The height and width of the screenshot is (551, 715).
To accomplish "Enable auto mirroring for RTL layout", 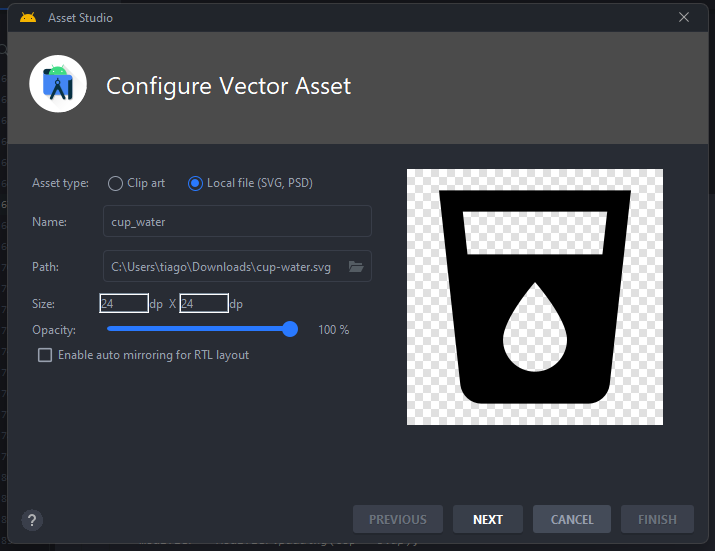I will coord(45,355).
